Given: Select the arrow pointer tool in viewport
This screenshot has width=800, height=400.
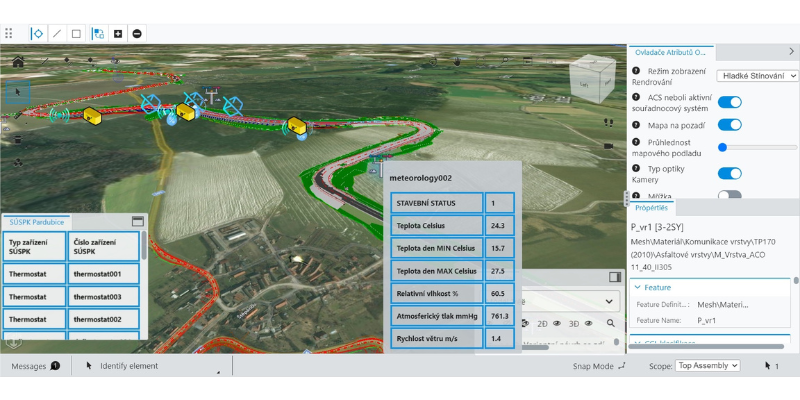Looking at the screenshot, I should pyautogui.click(x=18, y=91).
